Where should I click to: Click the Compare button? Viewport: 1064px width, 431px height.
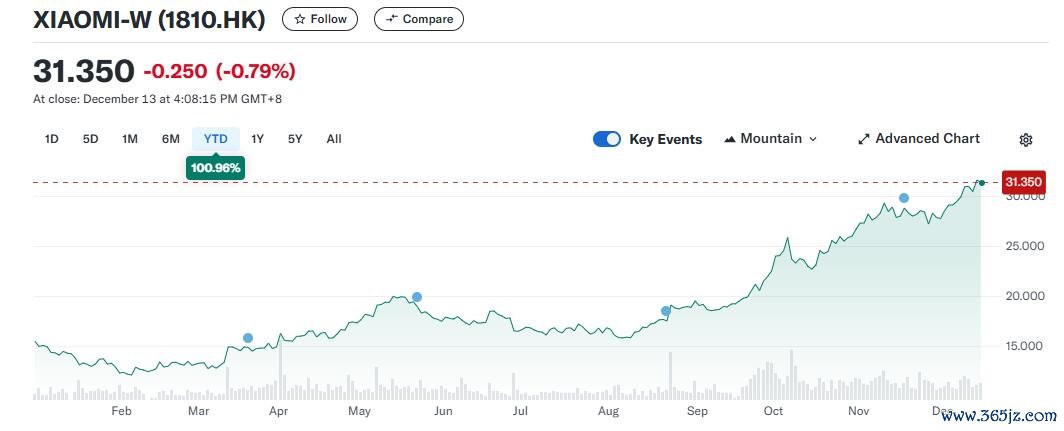(x=419, y=19)
